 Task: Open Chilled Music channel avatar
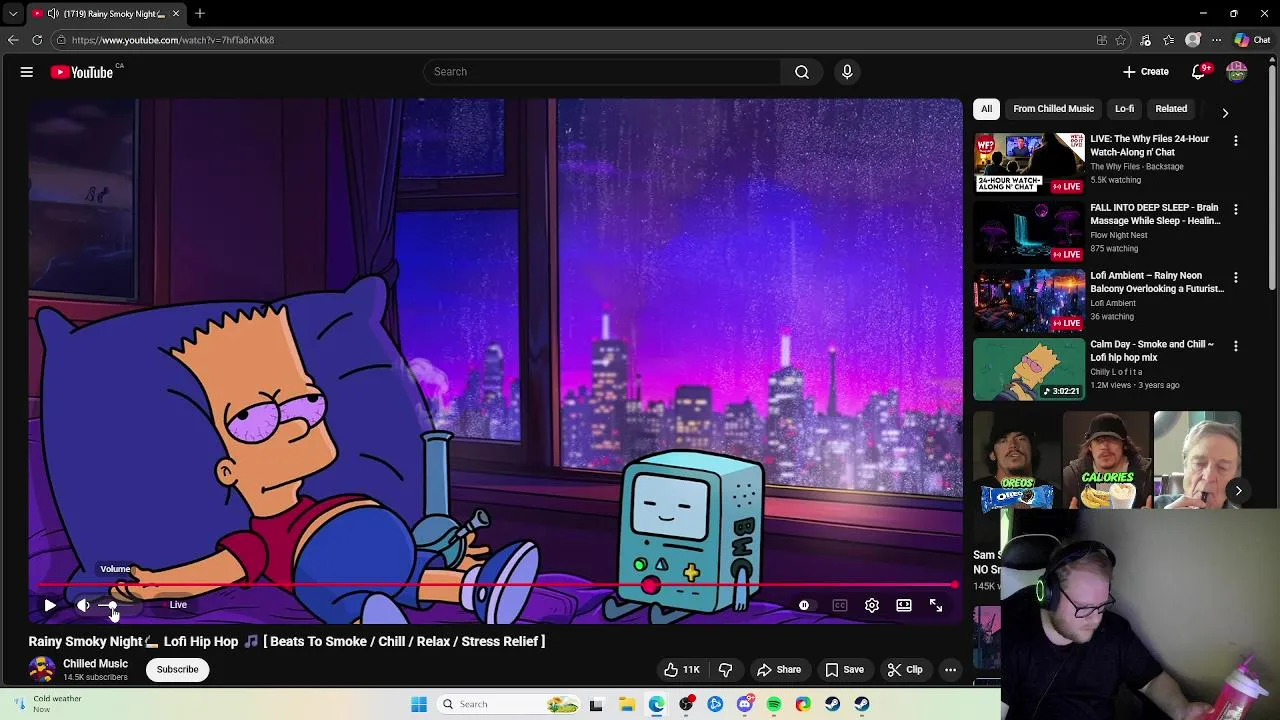point(42,670)
